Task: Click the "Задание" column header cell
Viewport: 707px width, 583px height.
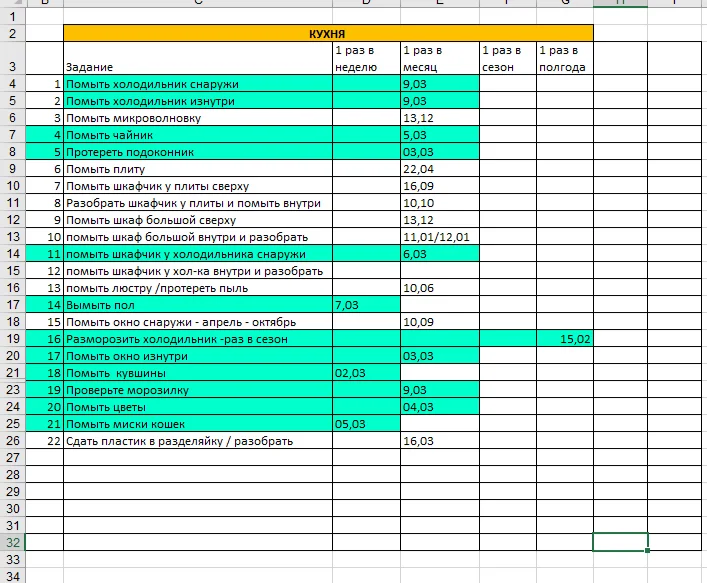Action: (198, 59)
